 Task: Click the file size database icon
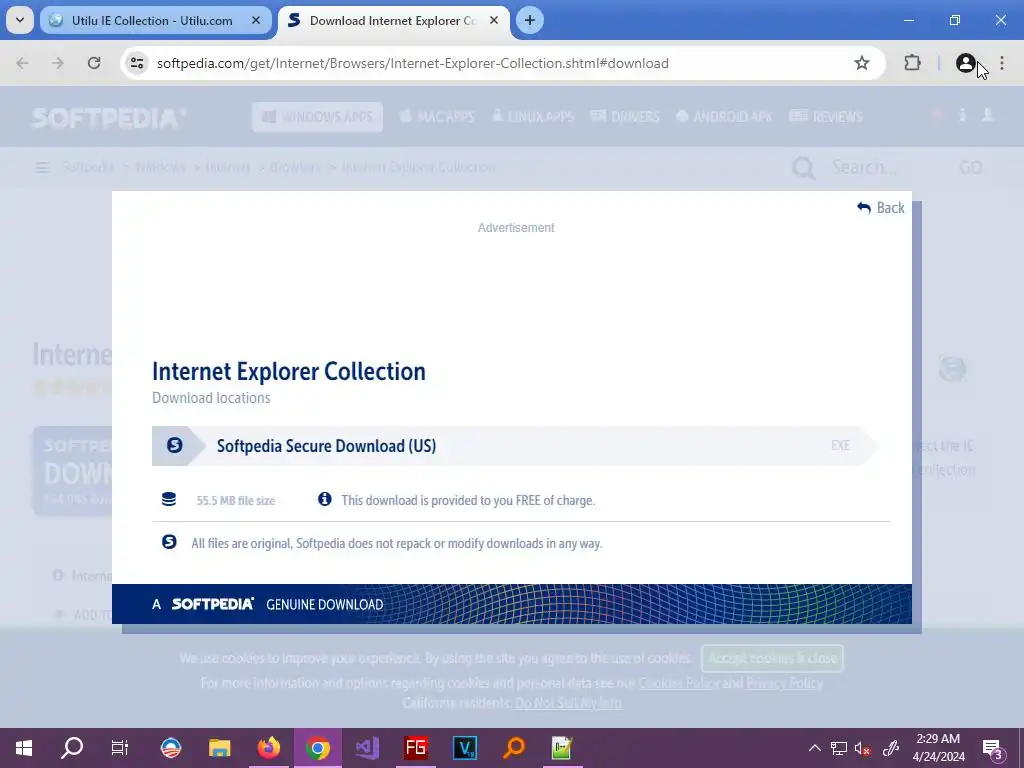tap(168, 500)
